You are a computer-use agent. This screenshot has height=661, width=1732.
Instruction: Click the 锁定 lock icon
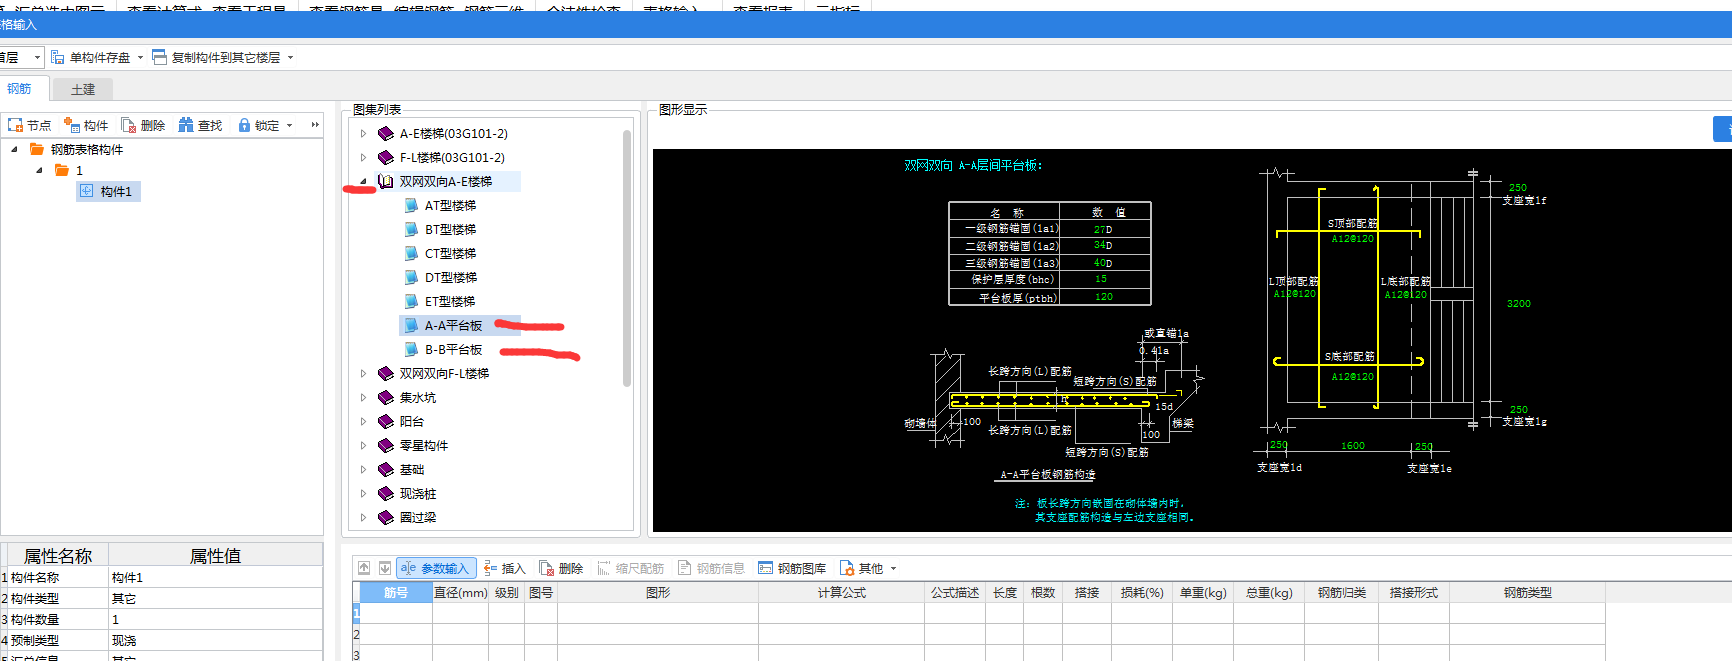244,125
